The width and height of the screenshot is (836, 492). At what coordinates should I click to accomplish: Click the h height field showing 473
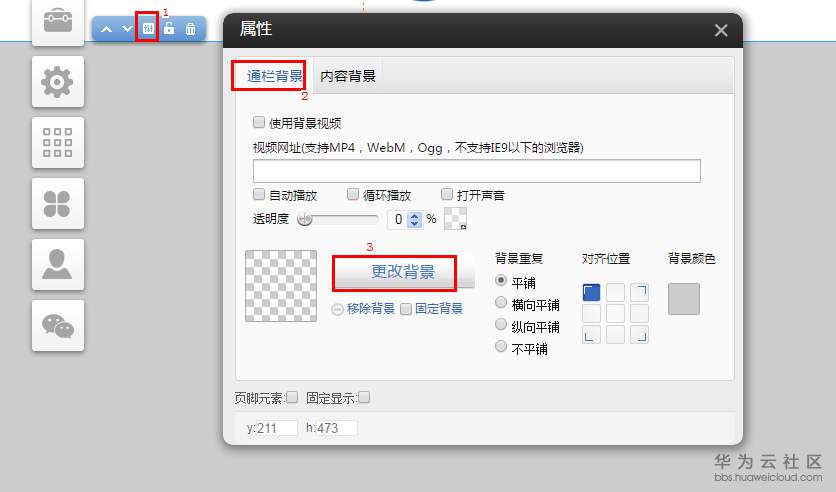click(337, 428)
